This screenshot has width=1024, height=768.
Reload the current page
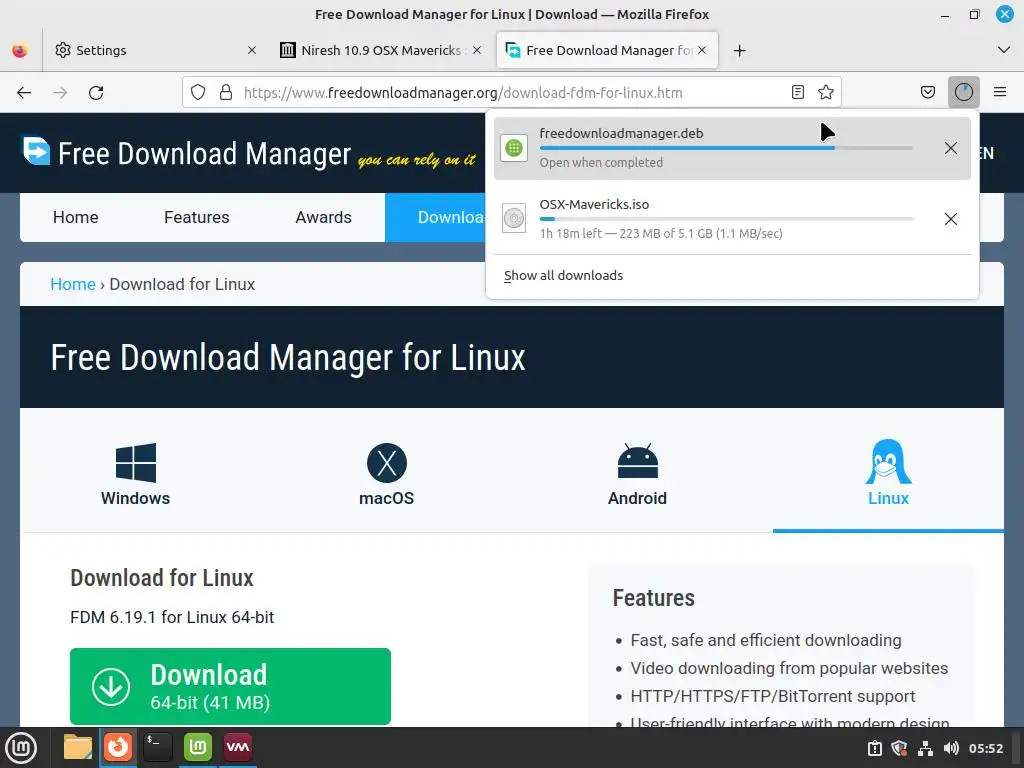coord(96,93)
